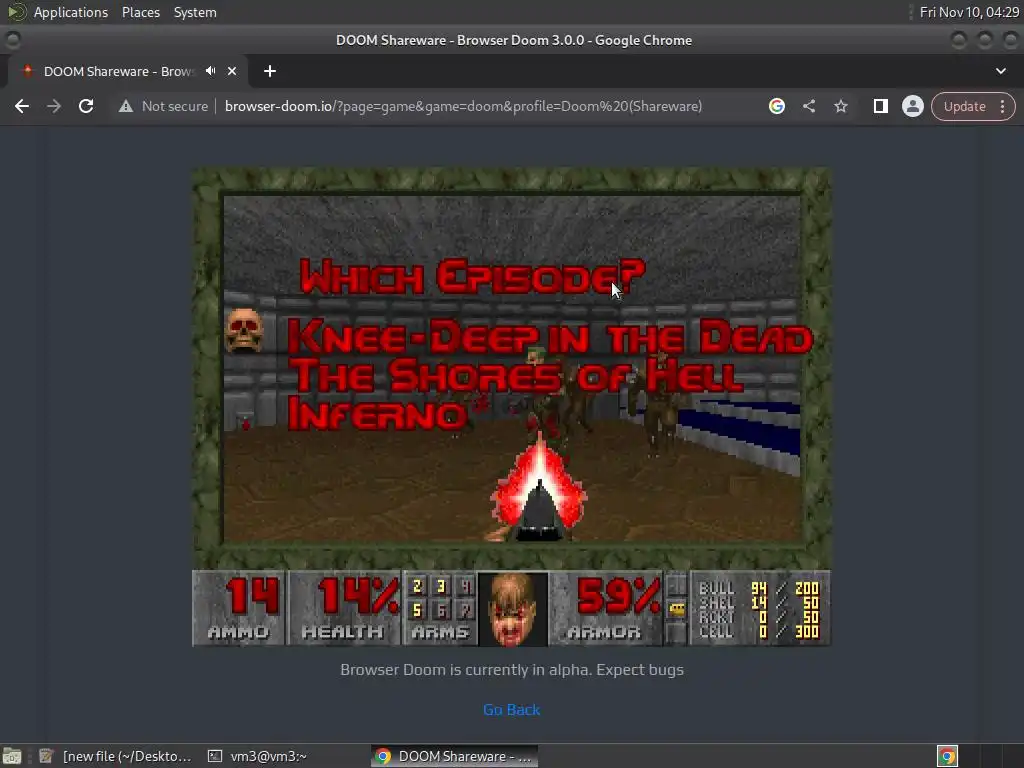Click the show desktop taskbar icon

(x=12, y=756)
